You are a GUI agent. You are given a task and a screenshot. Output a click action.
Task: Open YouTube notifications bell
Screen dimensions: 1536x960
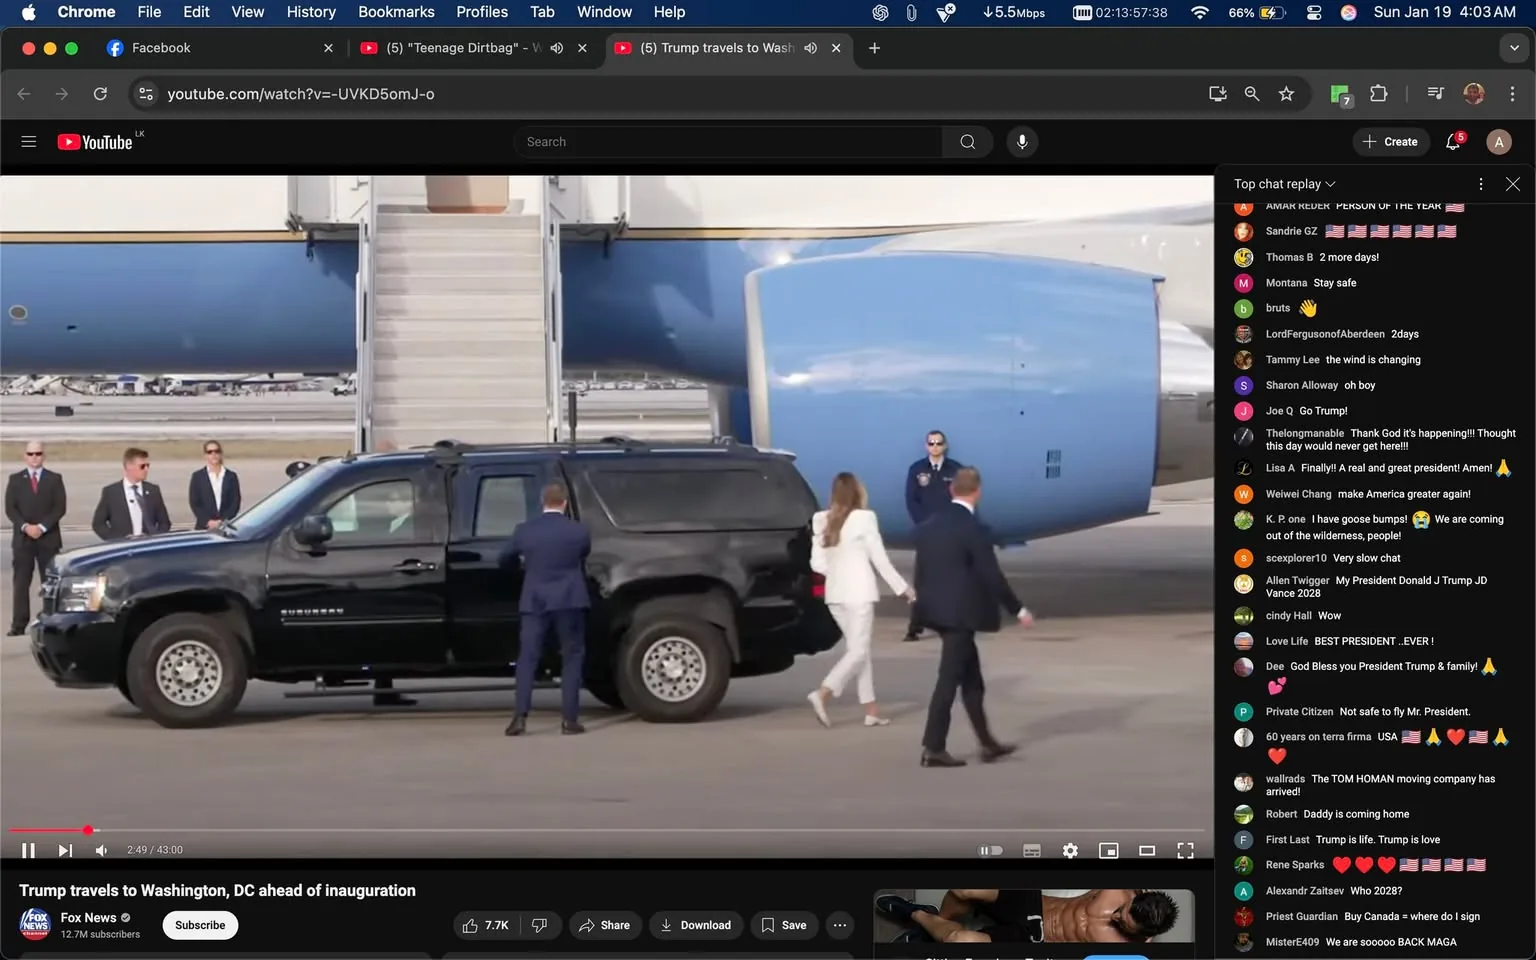click(1452, 141)
